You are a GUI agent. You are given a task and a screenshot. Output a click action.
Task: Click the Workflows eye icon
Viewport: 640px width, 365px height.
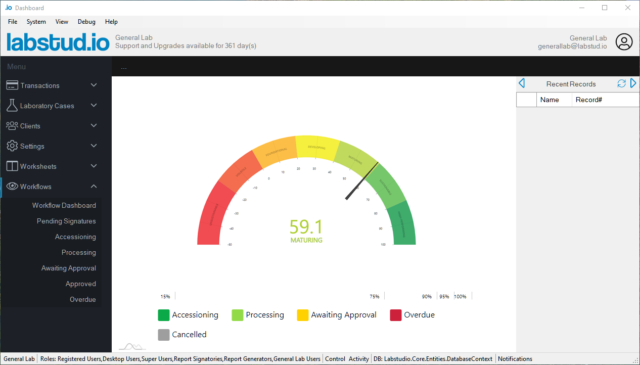(12, 186)
